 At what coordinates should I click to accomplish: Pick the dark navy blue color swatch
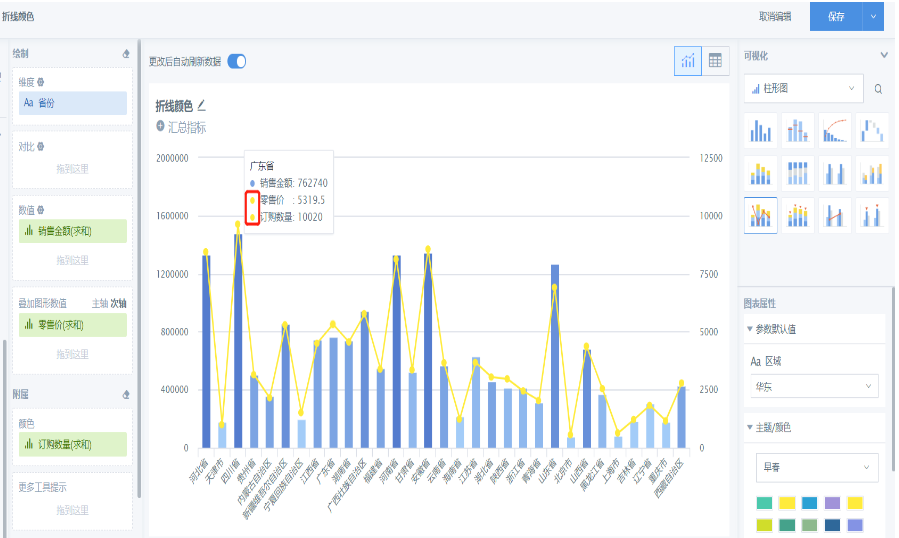pos(832,525)
